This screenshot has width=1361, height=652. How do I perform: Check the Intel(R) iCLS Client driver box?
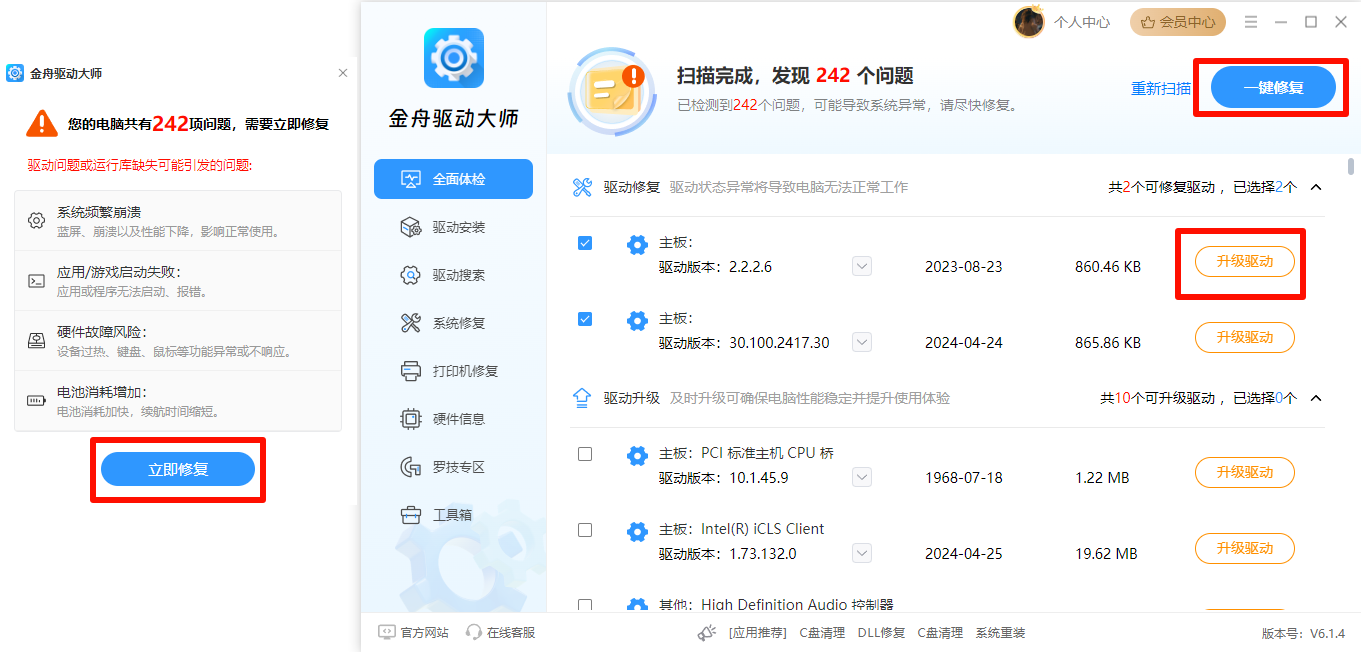[585, 530]
